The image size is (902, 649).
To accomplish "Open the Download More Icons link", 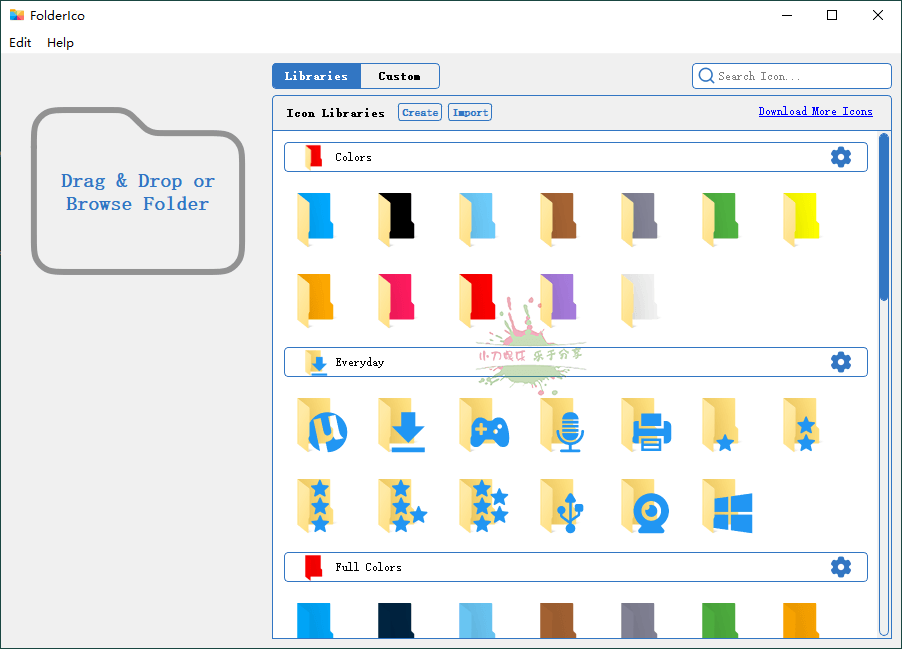I will (x=815, y=111).
